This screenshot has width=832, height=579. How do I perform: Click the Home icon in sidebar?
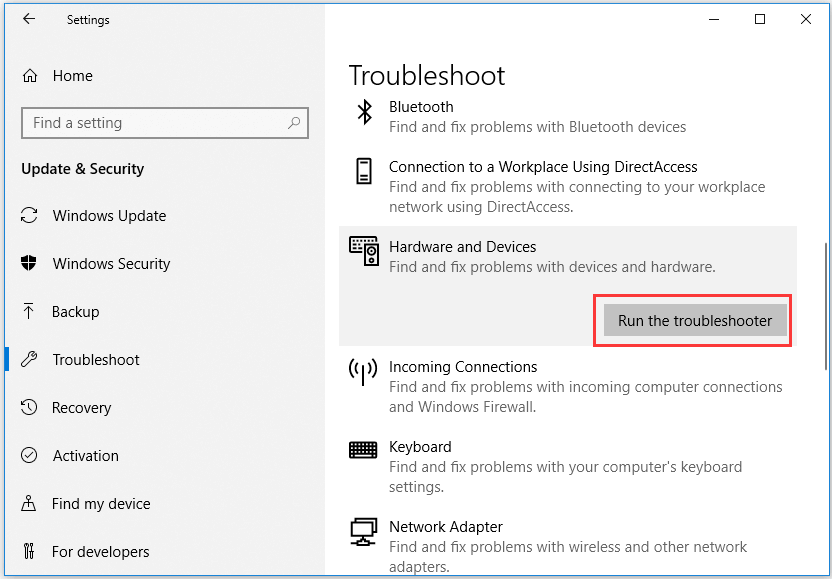(x=31, y=76)
